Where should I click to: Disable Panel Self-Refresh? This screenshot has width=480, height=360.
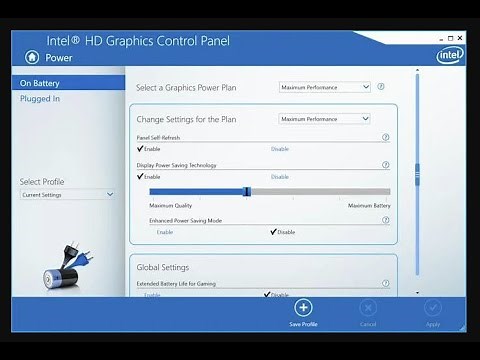(280, 149)
